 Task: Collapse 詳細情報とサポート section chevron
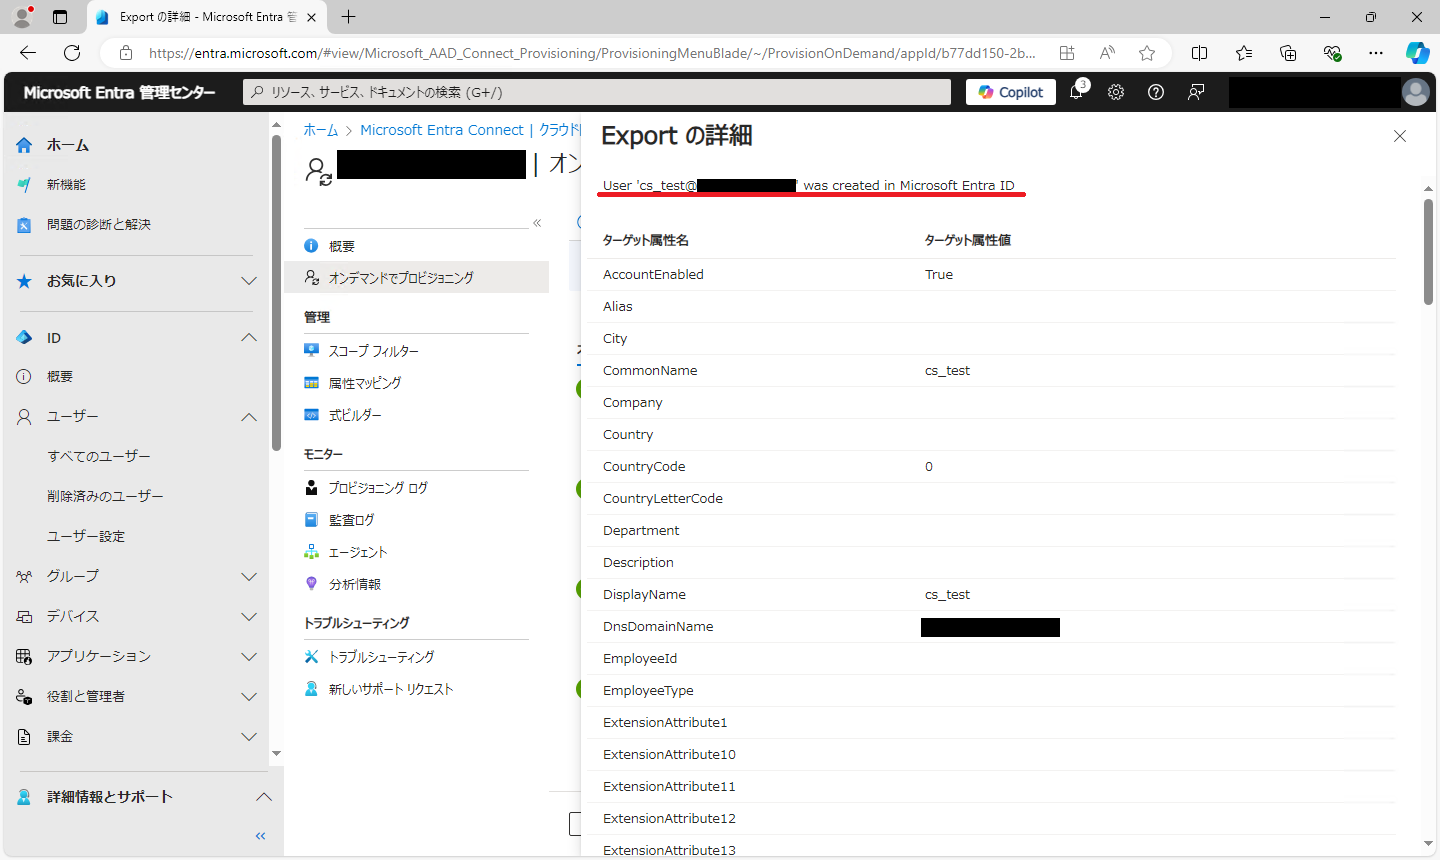[x=263, y=797]
